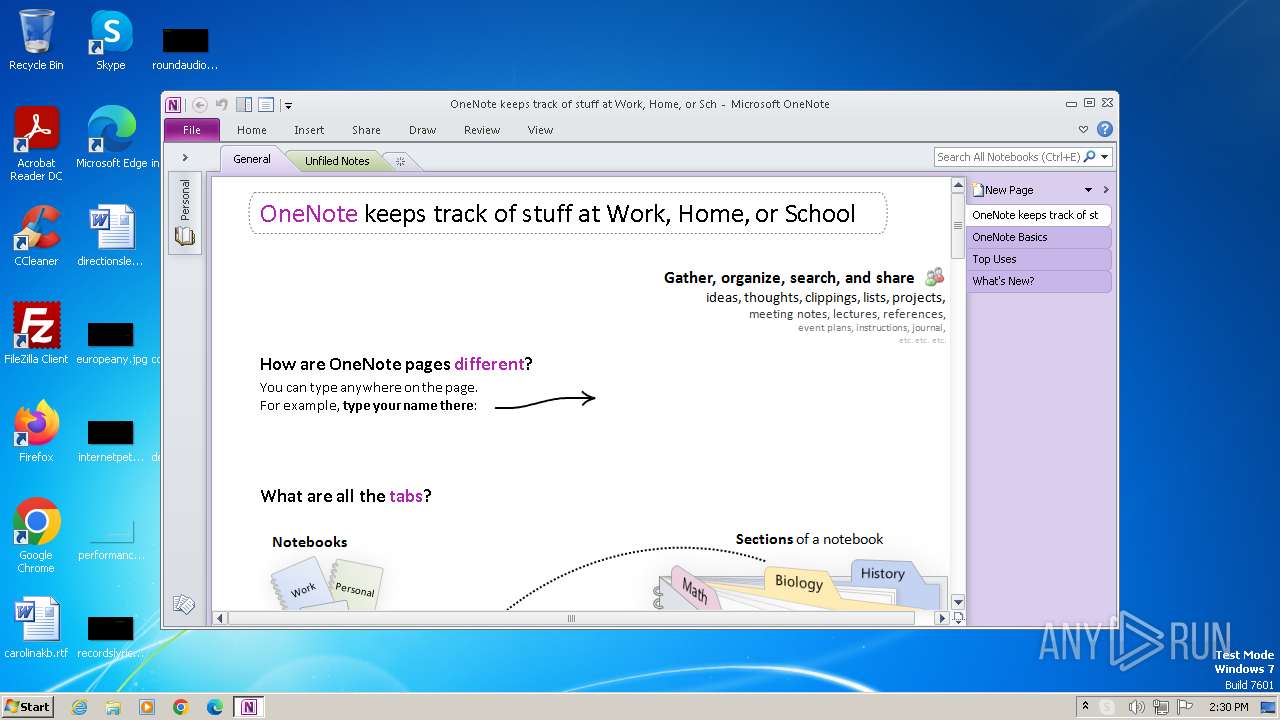This screenshot has height=720, width=1280.
Task: Open the Review ribbon tab
Action: click(x=482, y=130)
